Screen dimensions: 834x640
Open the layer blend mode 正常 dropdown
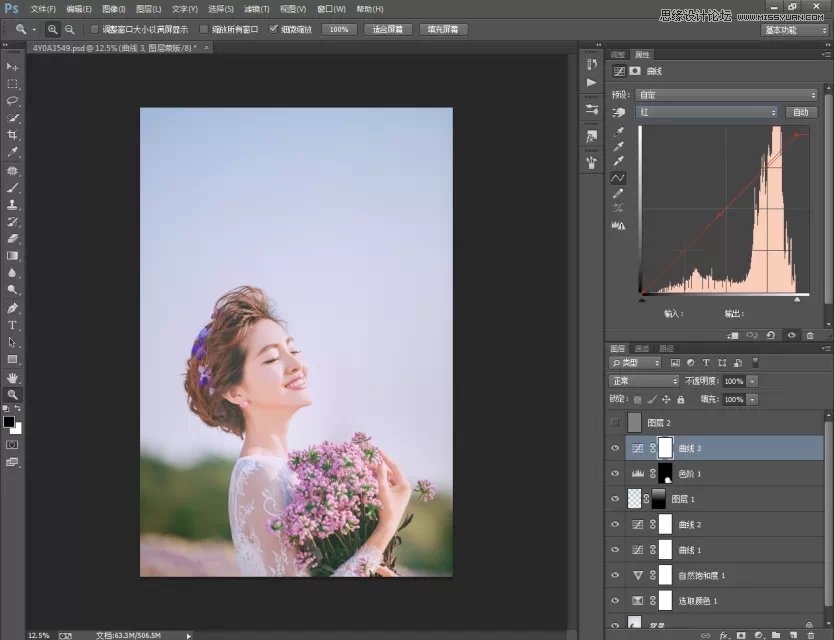coord(645,381)
